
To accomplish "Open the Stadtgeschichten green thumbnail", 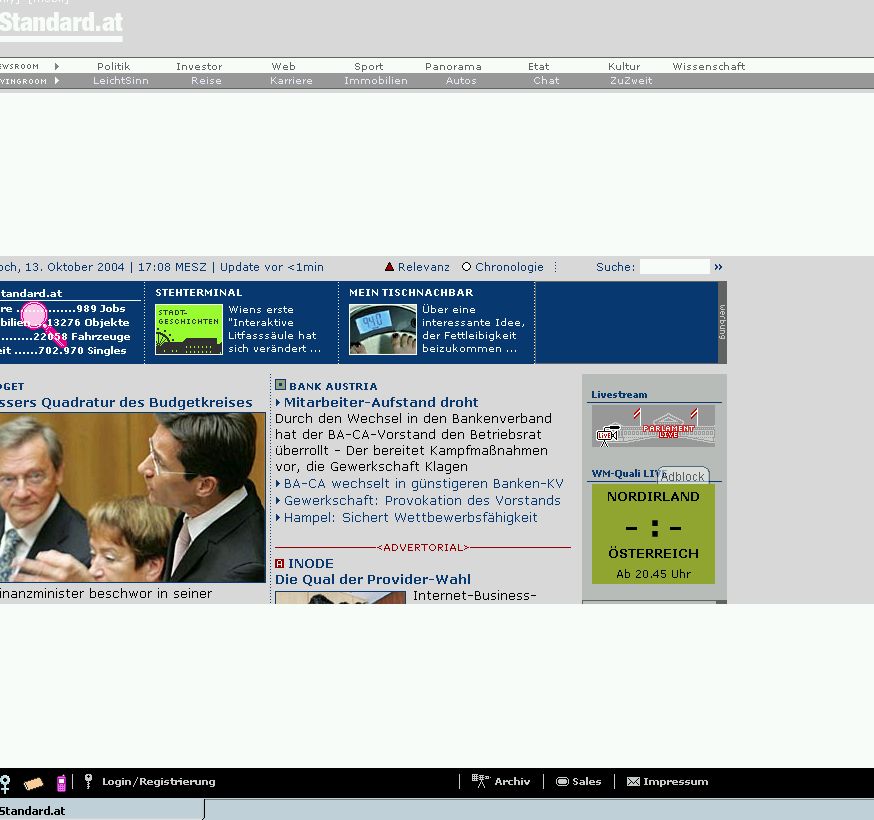I will pos(188,329).
